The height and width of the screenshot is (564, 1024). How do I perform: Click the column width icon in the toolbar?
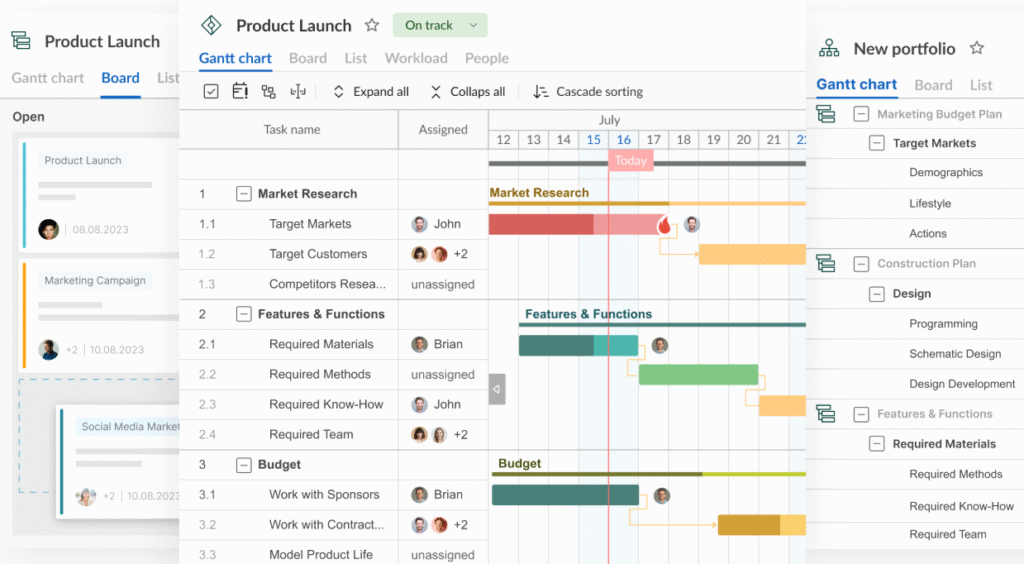[x=297, y=92]
